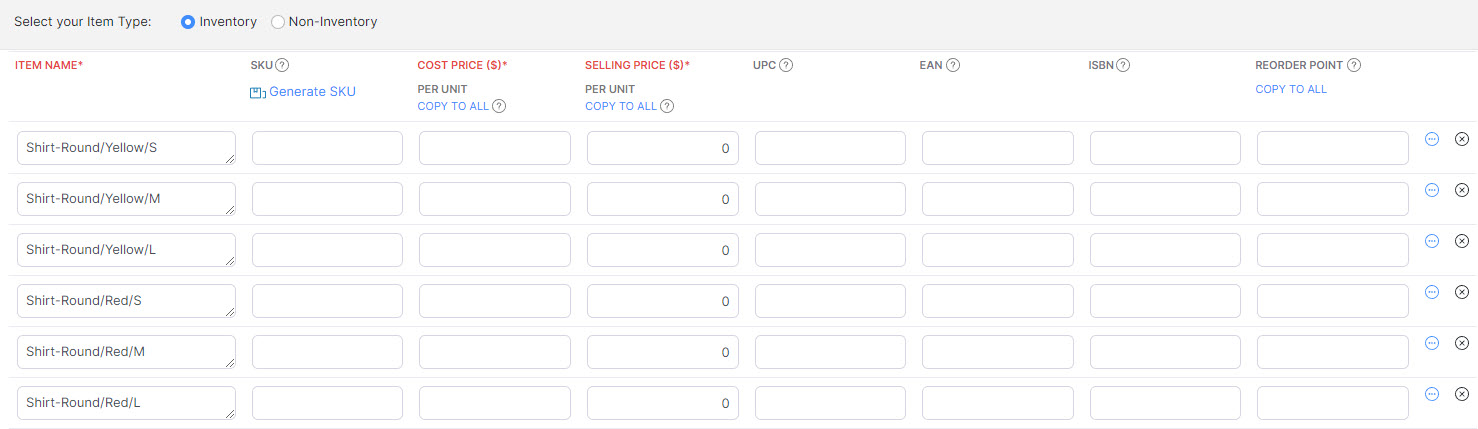
Task: Click the SKU help question icon
Action: [282, 65]
